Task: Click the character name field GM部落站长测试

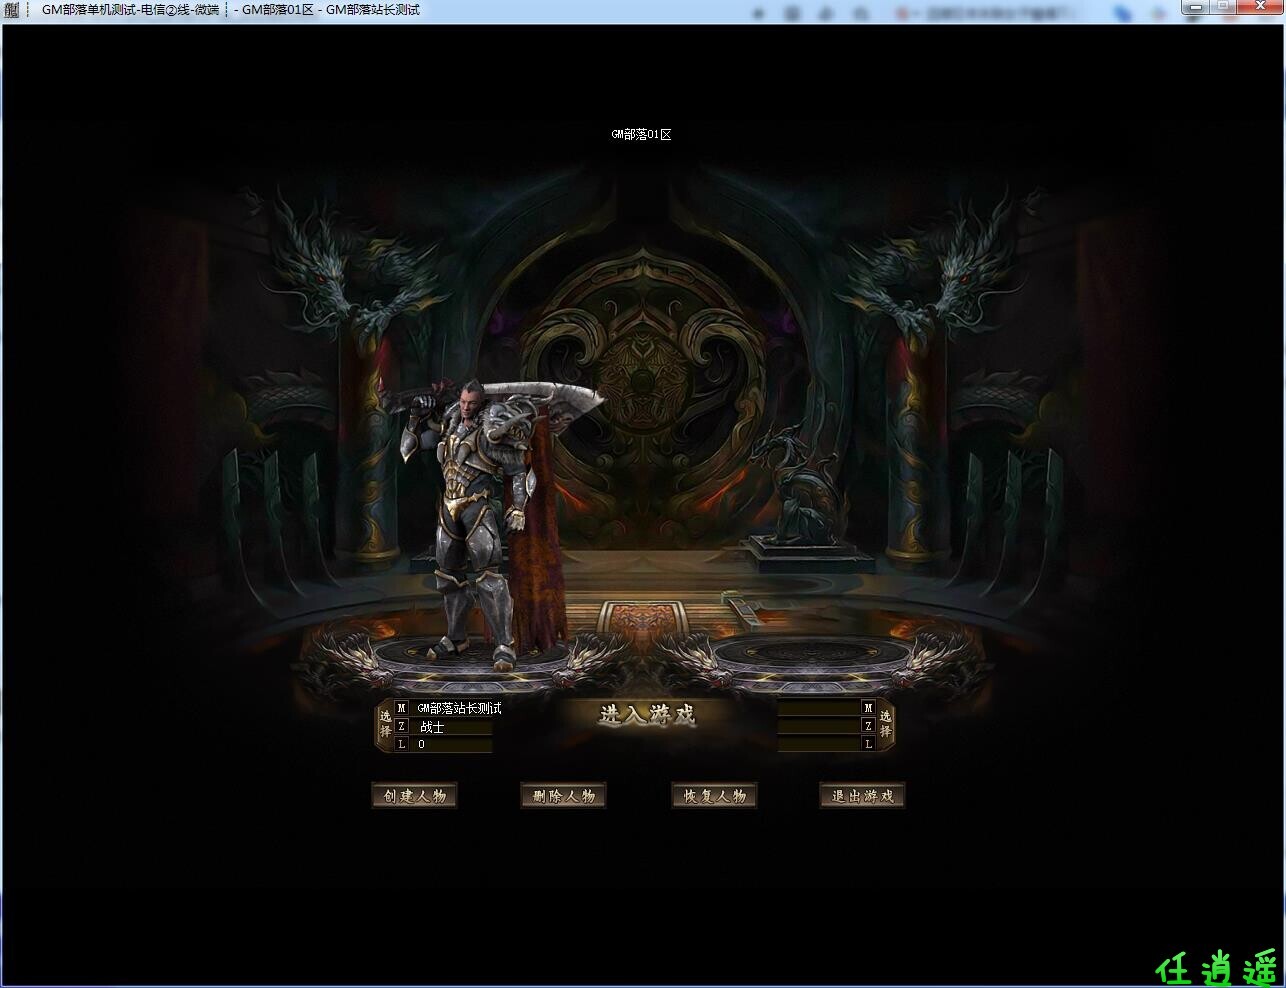Action: tap(459, 708)
